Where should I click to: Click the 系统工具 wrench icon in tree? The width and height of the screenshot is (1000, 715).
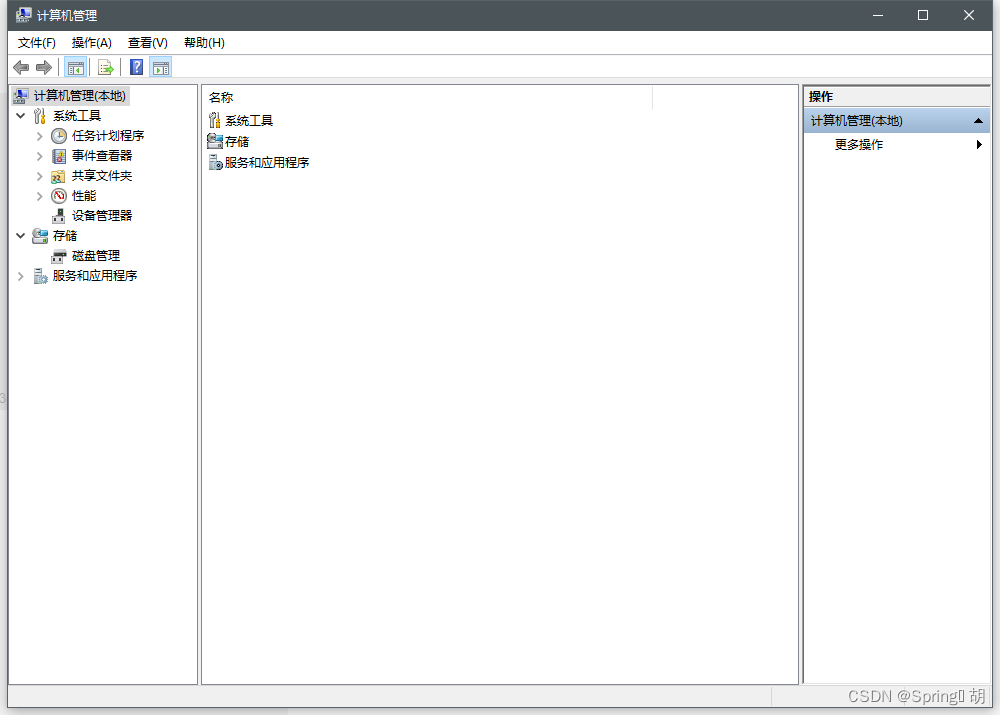point(40,115)
